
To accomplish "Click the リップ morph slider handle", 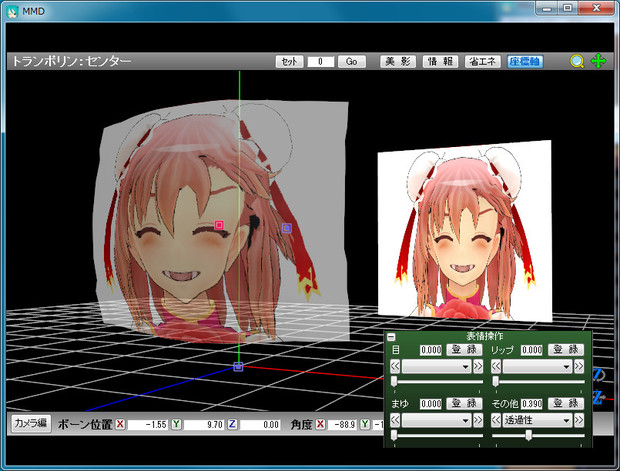I will click(495, 381).
